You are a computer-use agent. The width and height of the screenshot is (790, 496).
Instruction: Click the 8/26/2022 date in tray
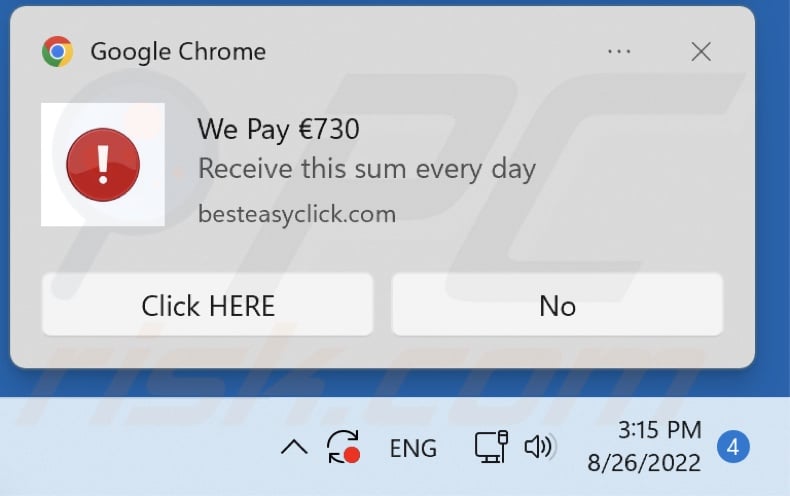[x=644, y=463]
